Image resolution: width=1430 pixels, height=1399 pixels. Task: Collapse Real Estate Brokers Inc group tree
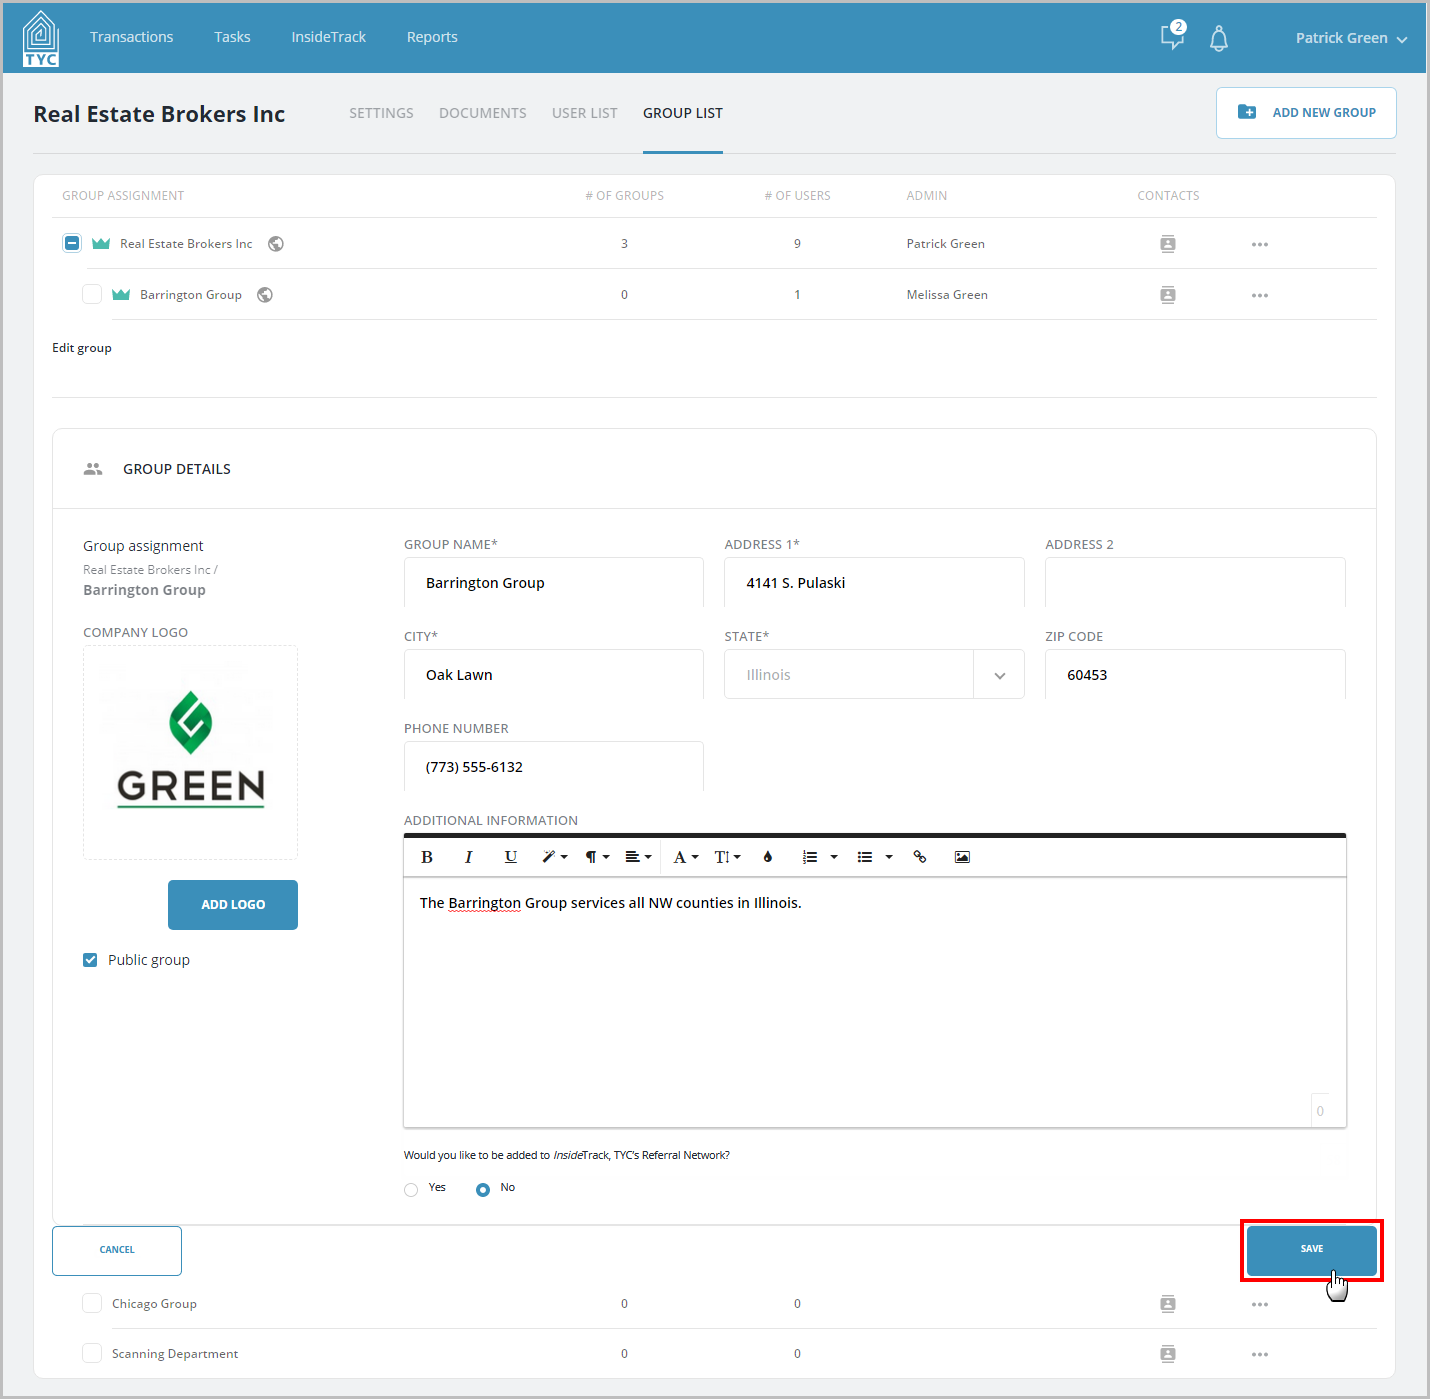click(72, 243)
